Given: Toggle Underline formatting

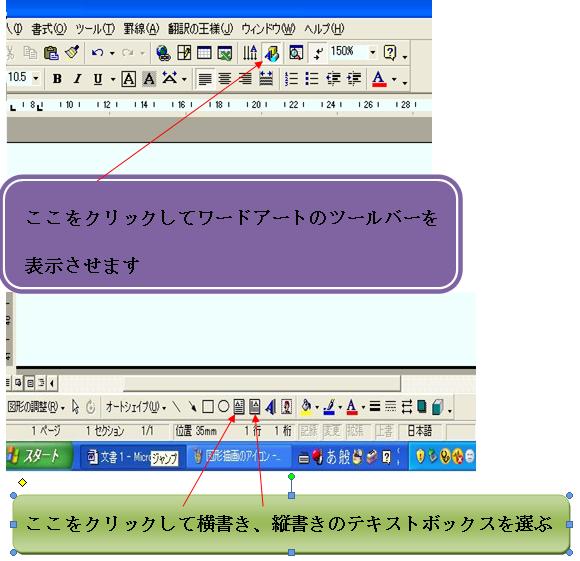Looking at the screenshot, I should [x=98, y=79].
